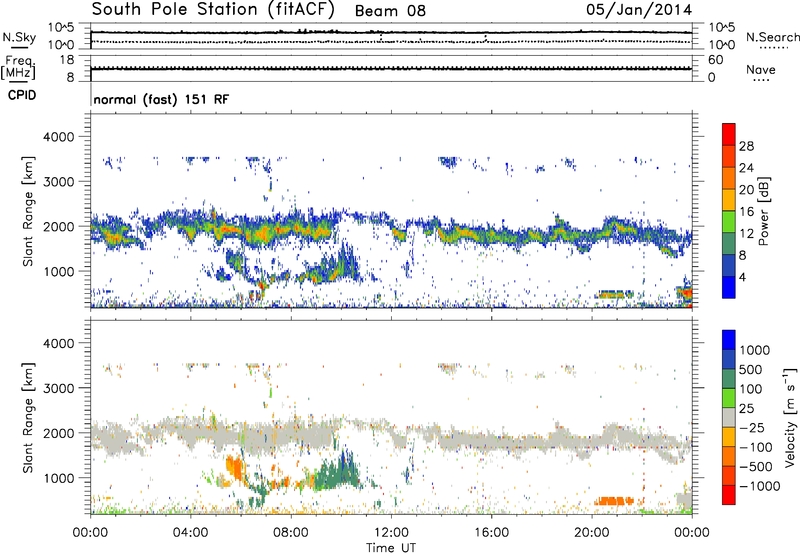Click the 16:00 time axis tick label
Image resolution: width=800 pixels, height=554 pixels.
pos(491,533)
